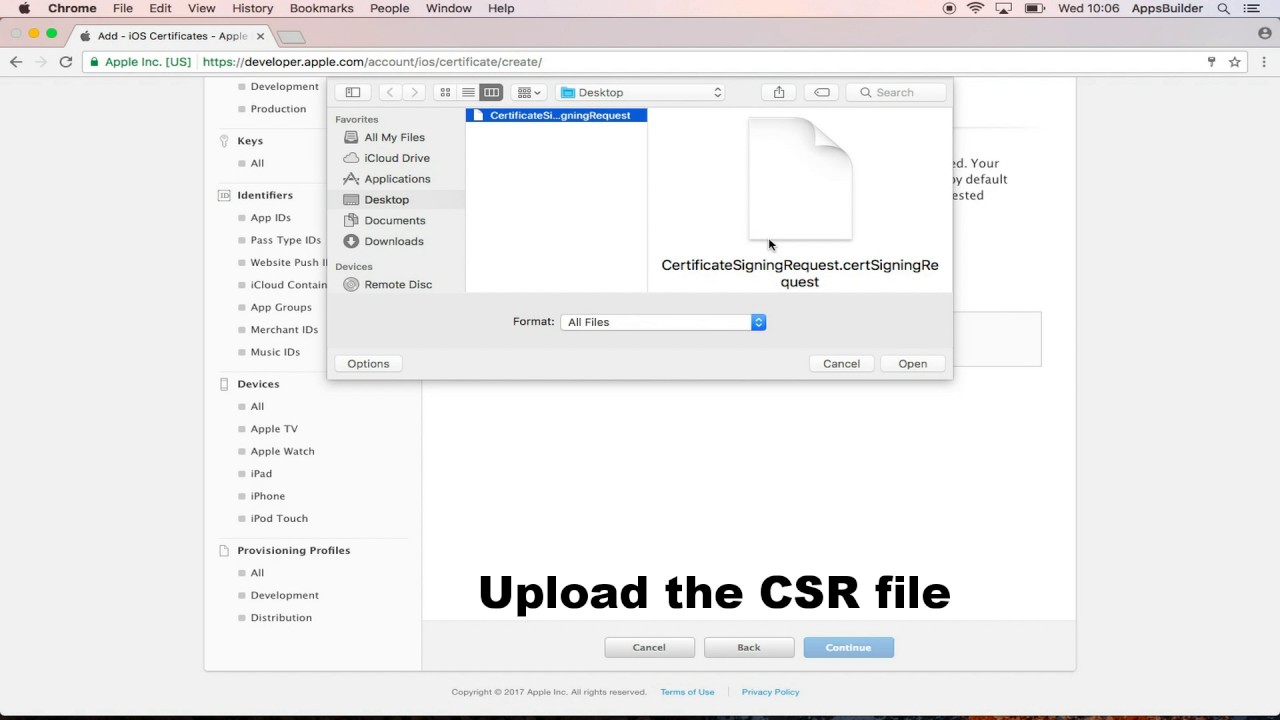Open the Chrome application menu
This screenshot has width=1280, height=720.
pyautogui.click(x=72, y=8)
